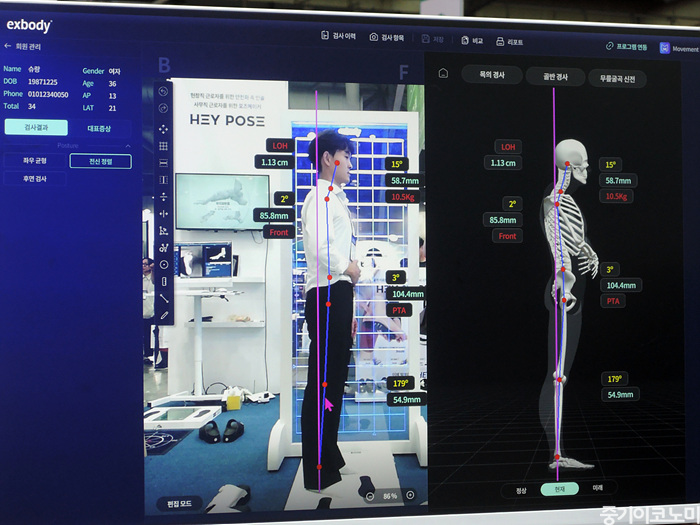Select the circle marker tool
Screen dimensions: 700x525
coord(164,265)
